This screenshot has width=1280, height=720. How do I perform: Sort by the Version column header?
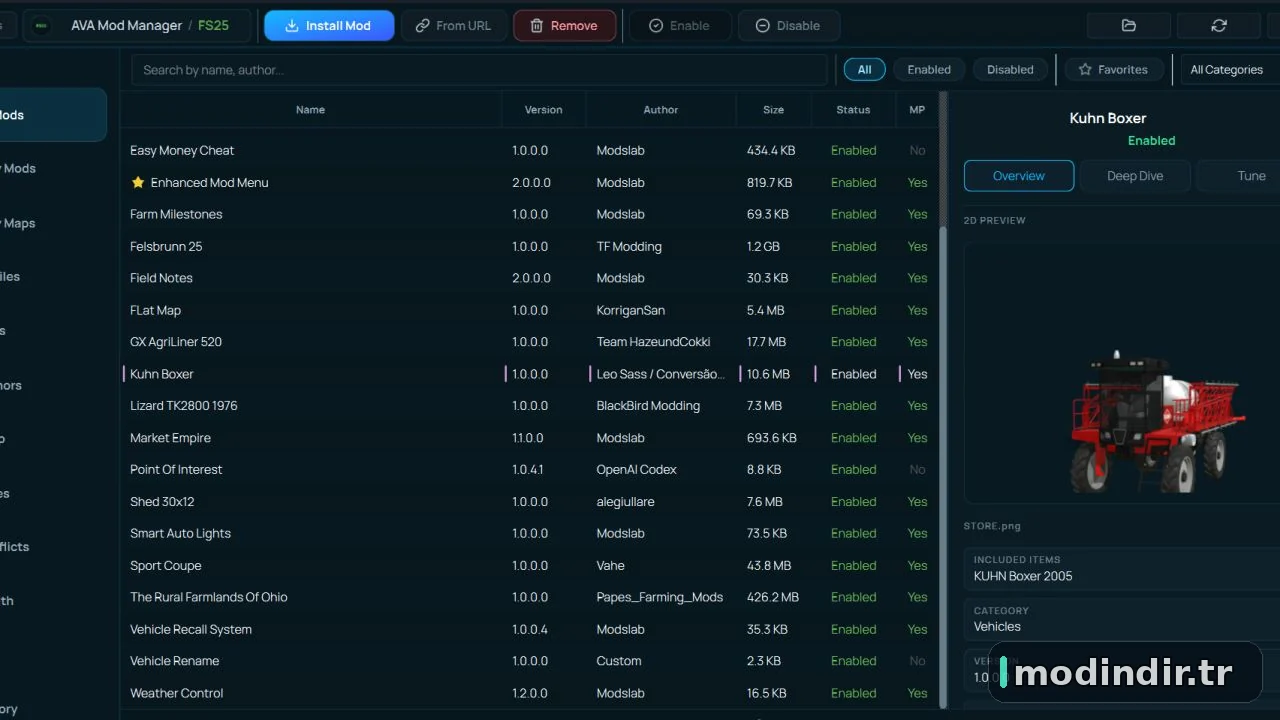coord(543,110)
